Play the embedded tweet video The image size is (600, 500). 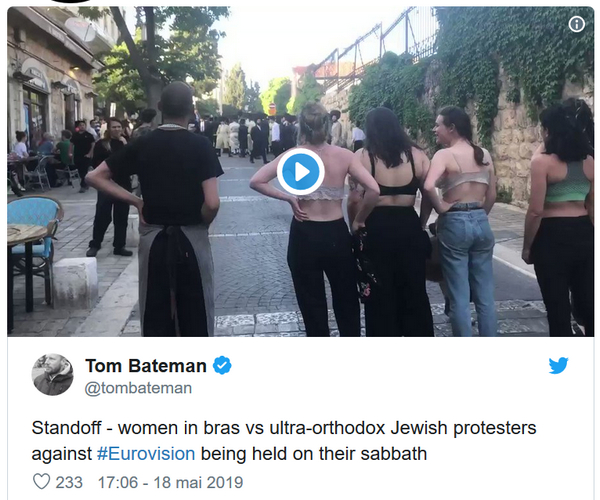coord(301,172)
